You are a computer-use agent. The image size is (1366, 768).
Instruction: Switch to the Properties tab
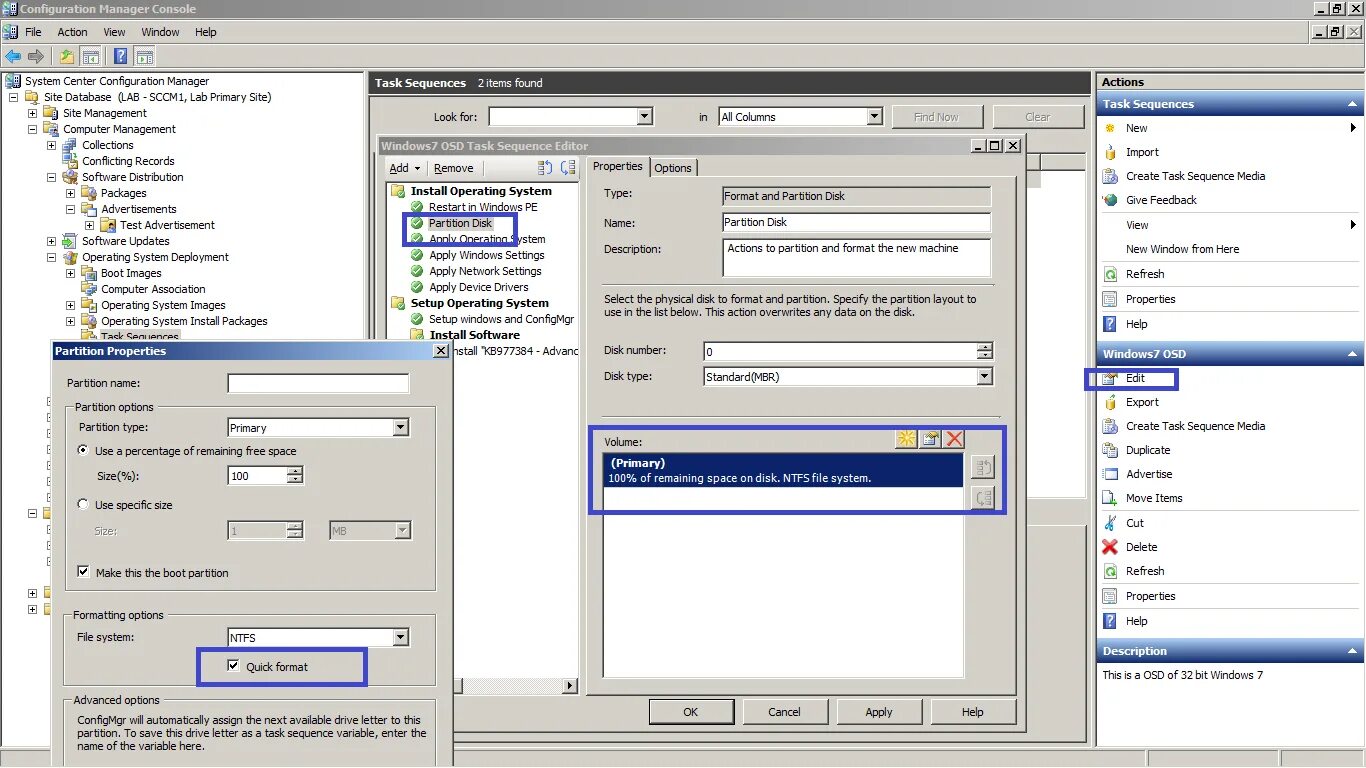[x=617, y=166]
